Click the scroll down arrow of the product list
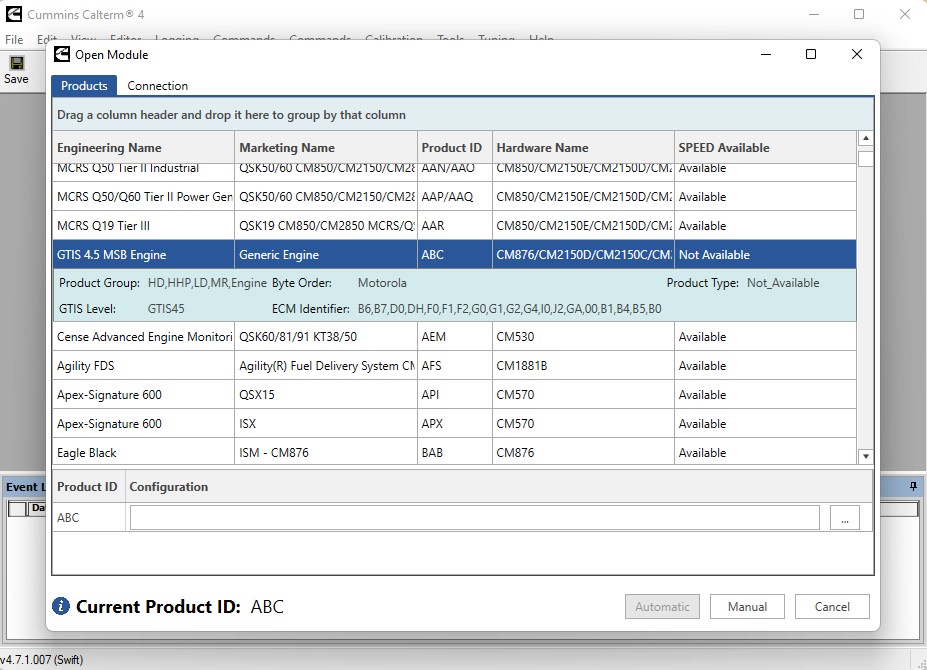927x670 pixels. click(866, 456)
